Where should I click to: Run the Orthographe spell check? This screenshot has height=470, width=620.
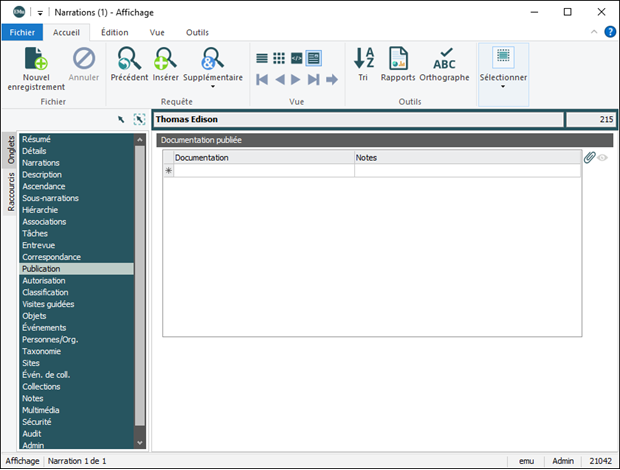pos(444,58)
